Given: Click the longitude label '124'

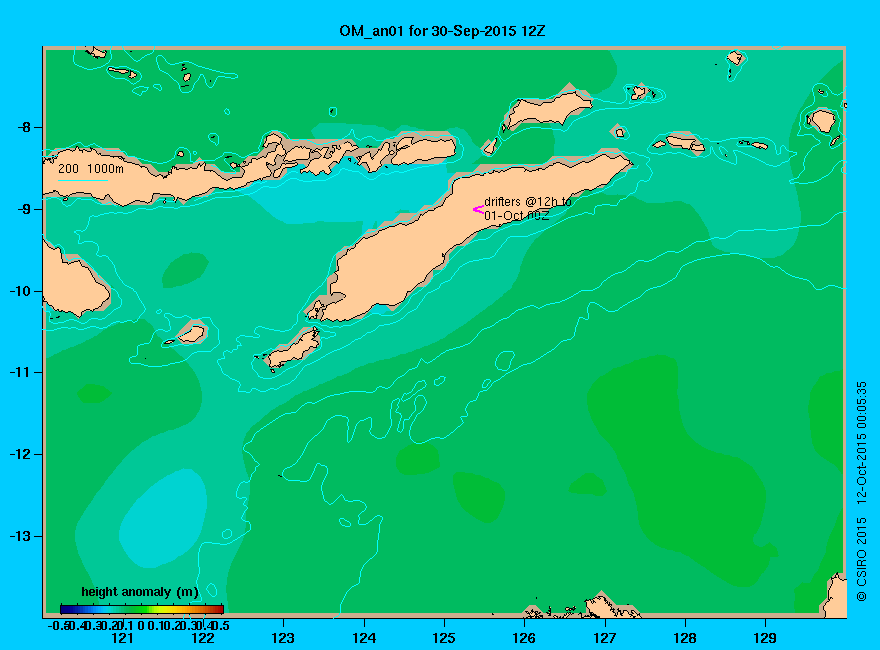Looking at the screenshot, I should [364, 638].
